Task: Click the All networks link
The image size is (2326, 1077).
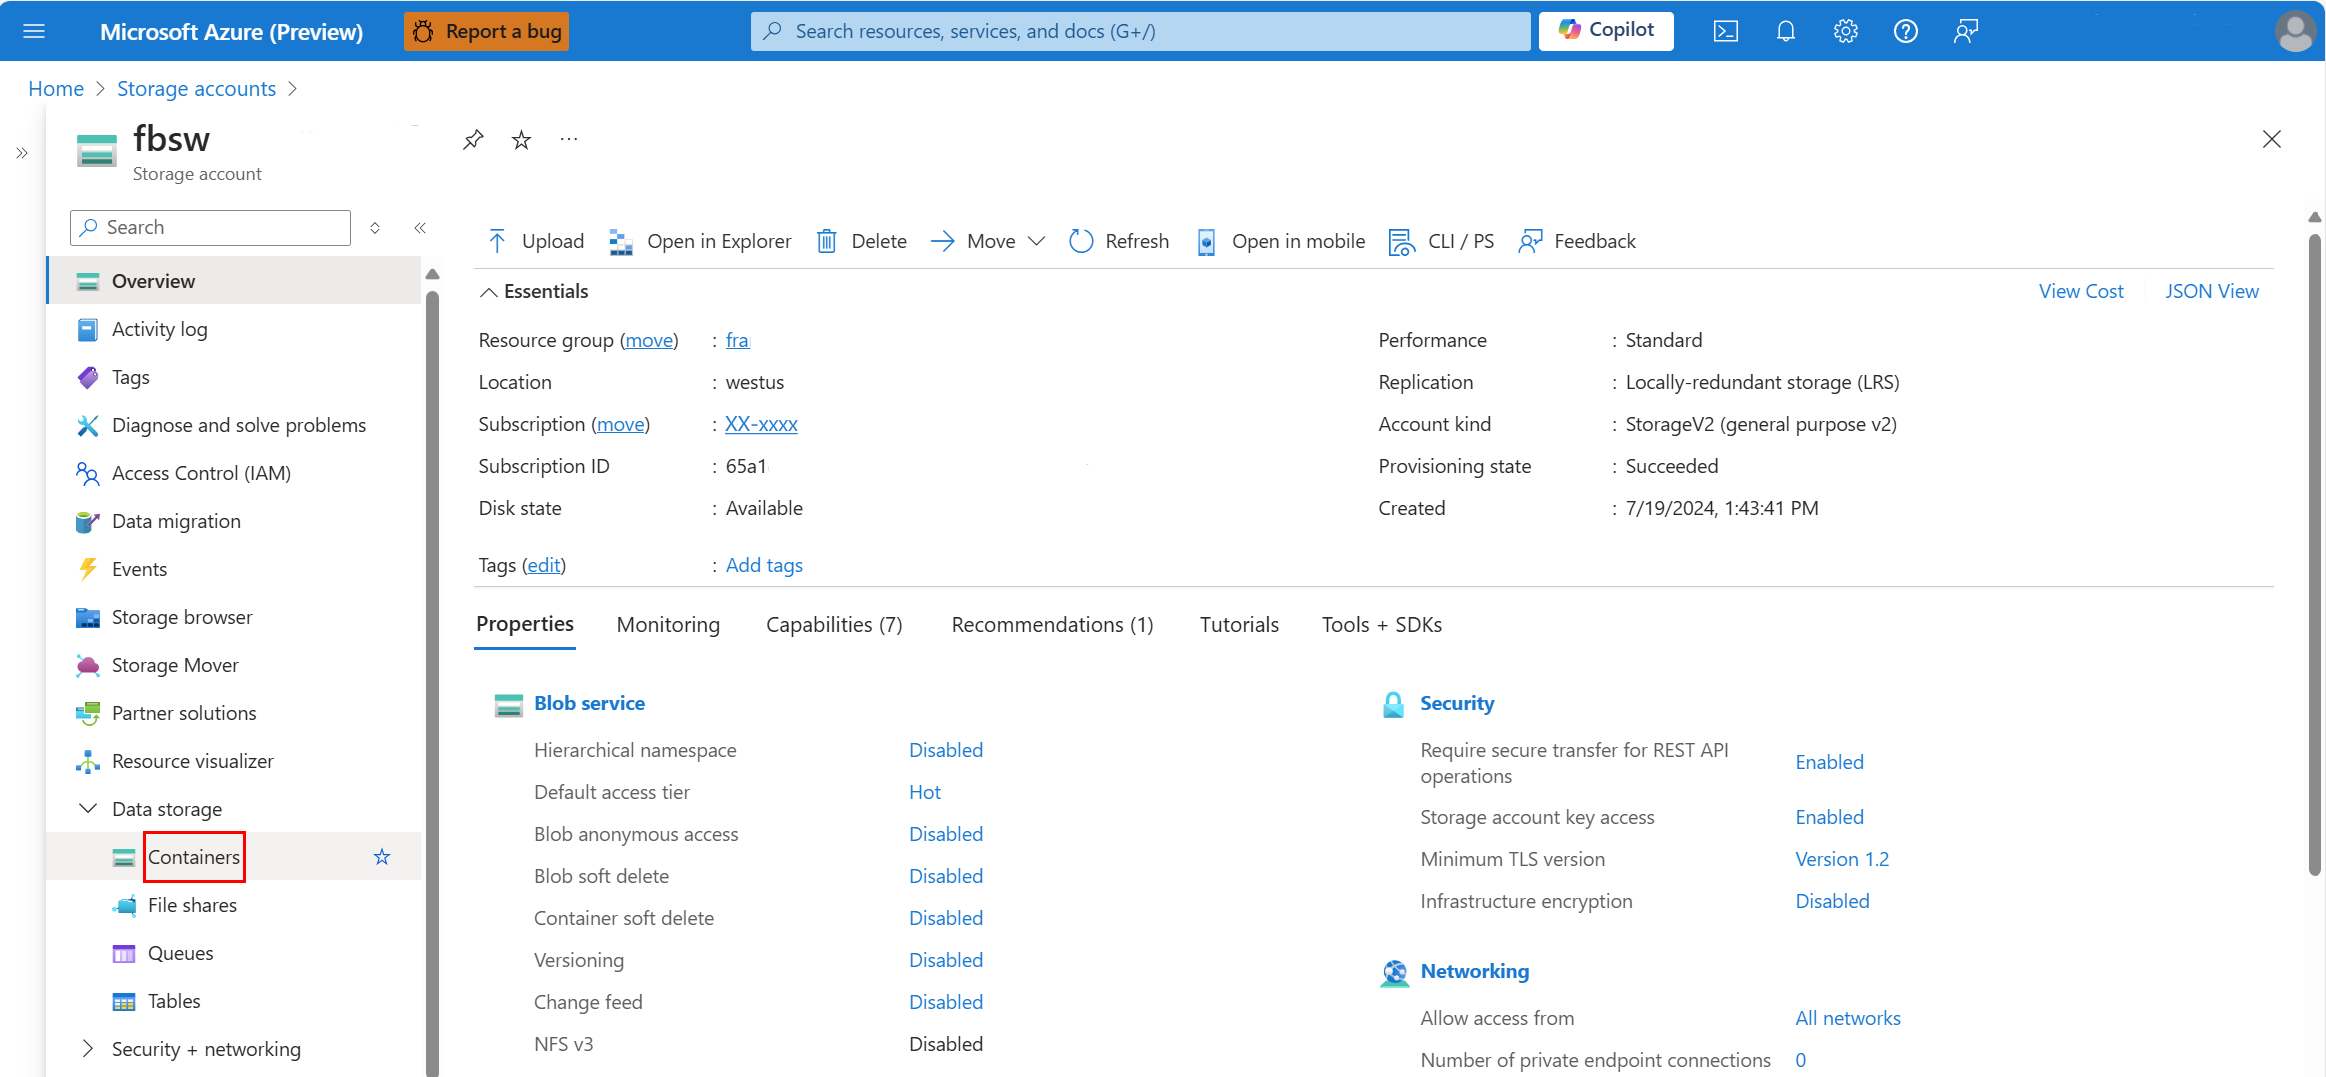Action: tap(1848, 1018)
